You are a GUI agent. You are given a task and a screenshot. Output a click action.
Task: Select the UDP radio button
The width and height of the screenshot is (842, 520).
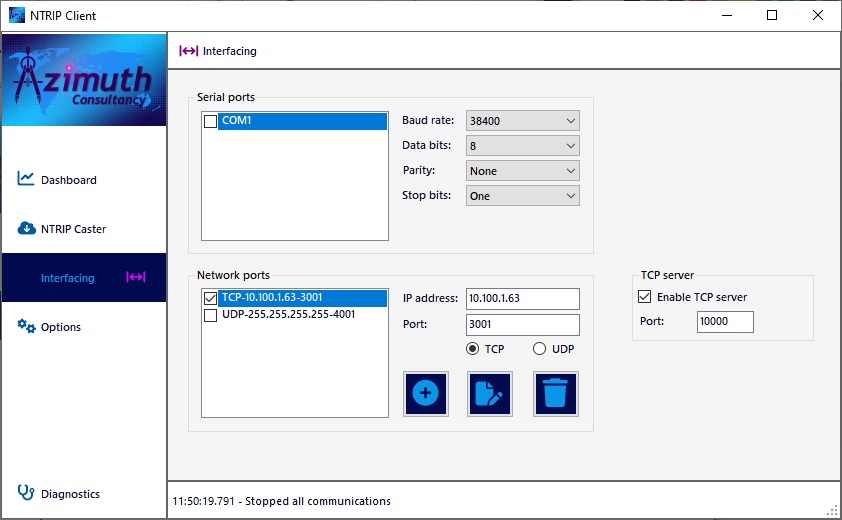(x=539, y=349)
